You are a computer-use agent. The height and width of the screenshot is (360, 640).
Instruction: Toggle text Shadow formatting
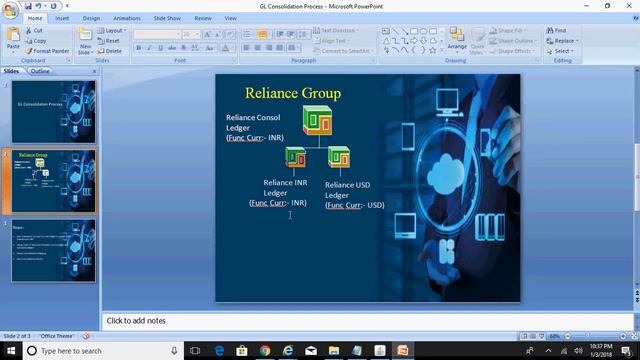pyautogui.click(x=184, y=48)
